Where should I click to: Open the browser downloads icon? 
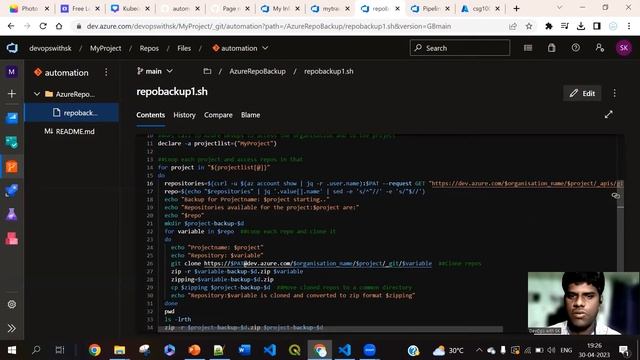pos(580,26)
